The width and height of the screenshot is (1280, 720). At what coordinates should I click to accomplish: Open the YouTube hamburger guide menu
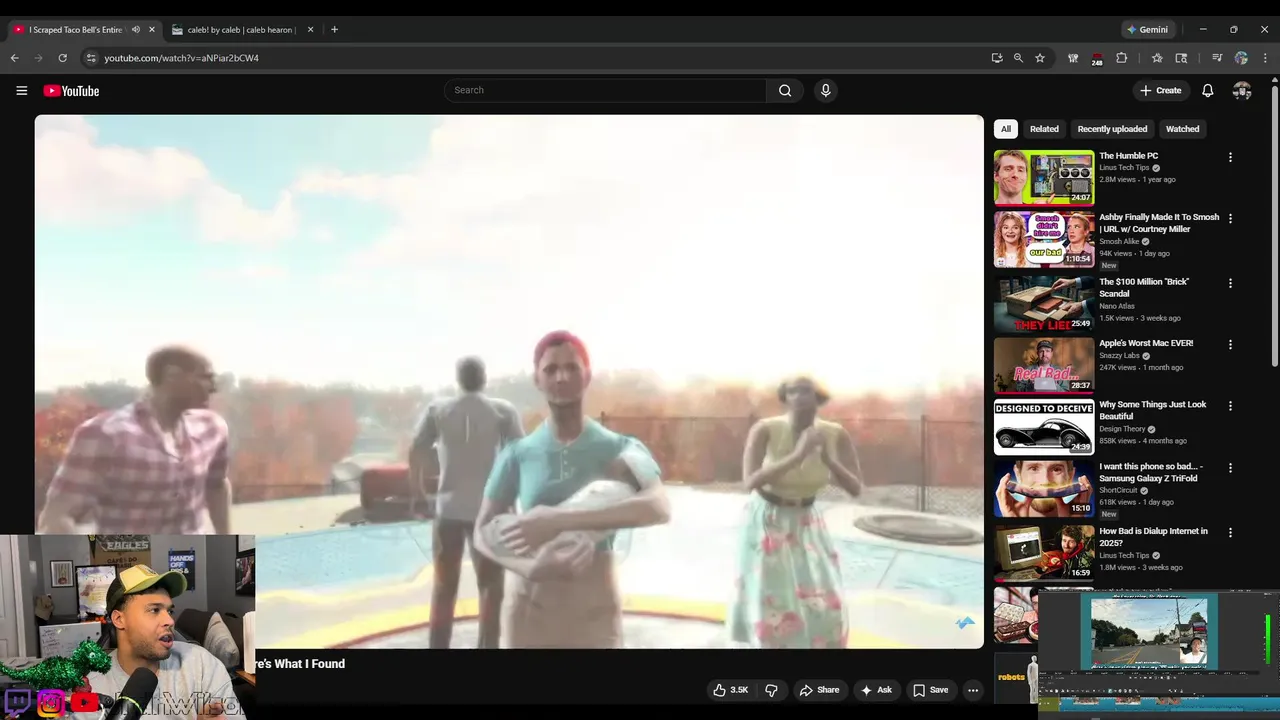(x=21, y=91)
